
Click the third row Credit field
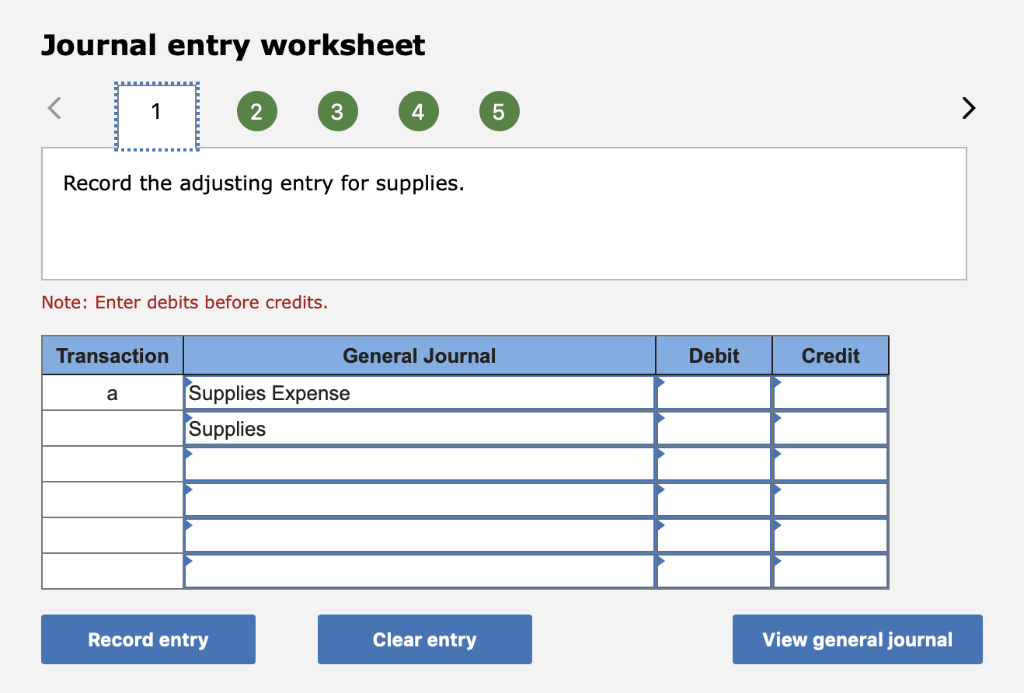(831, 464)
